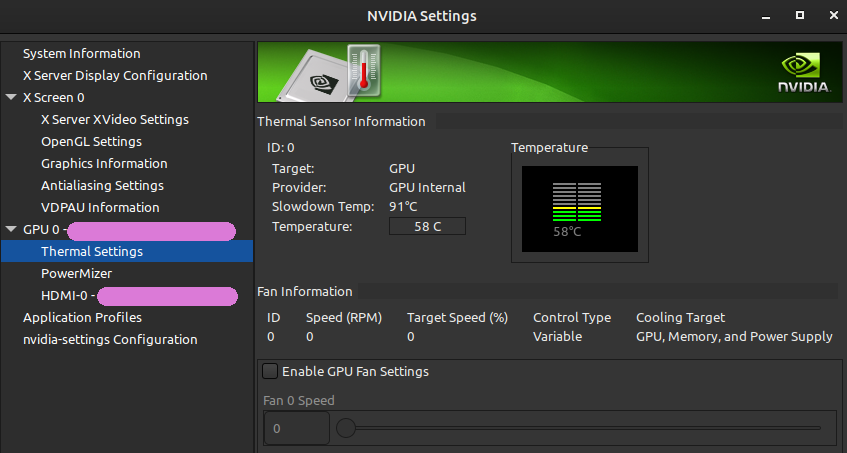The image size is (847, 453).
Task: Open Antialiasing Settings page
Action: point(102,186)
